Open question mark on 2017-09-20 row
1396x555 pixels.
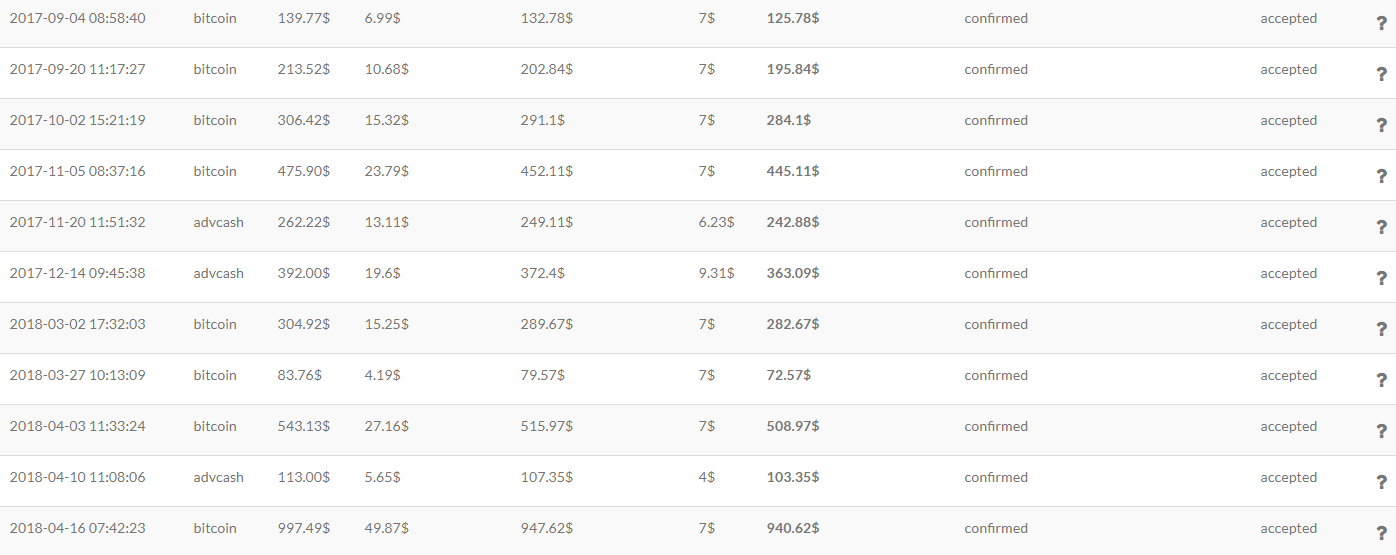(x=1381, y=74)
